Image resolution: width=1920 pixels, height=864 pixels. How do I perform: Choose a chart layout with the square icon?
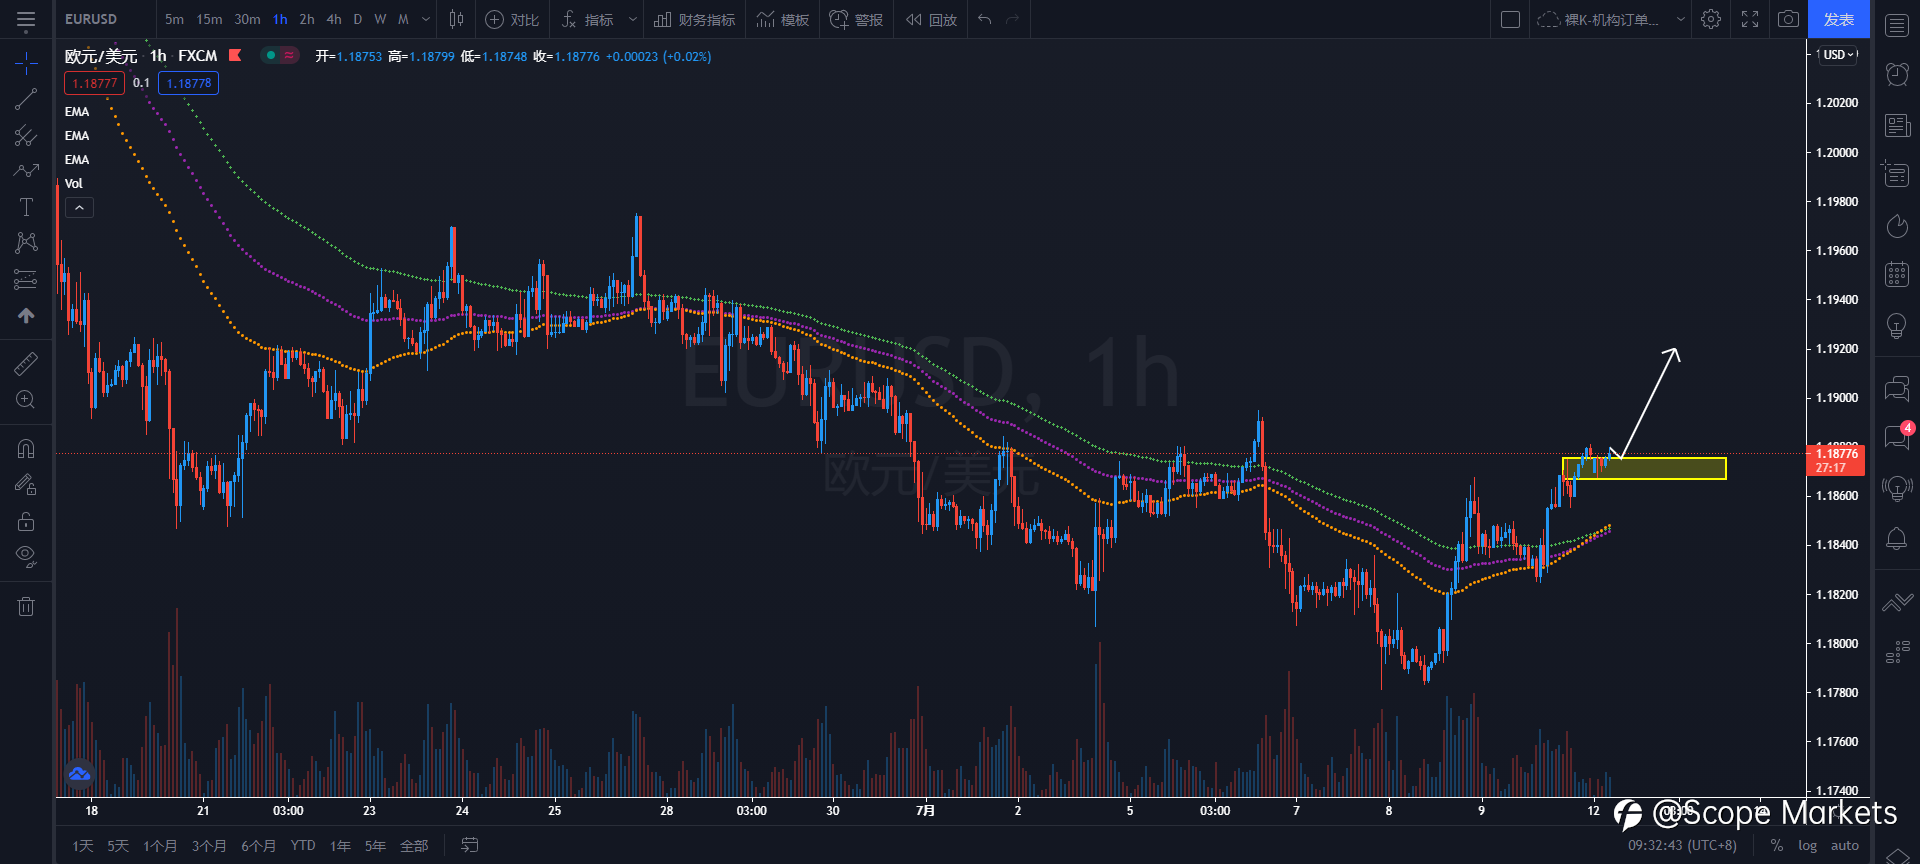[1511, 19]
